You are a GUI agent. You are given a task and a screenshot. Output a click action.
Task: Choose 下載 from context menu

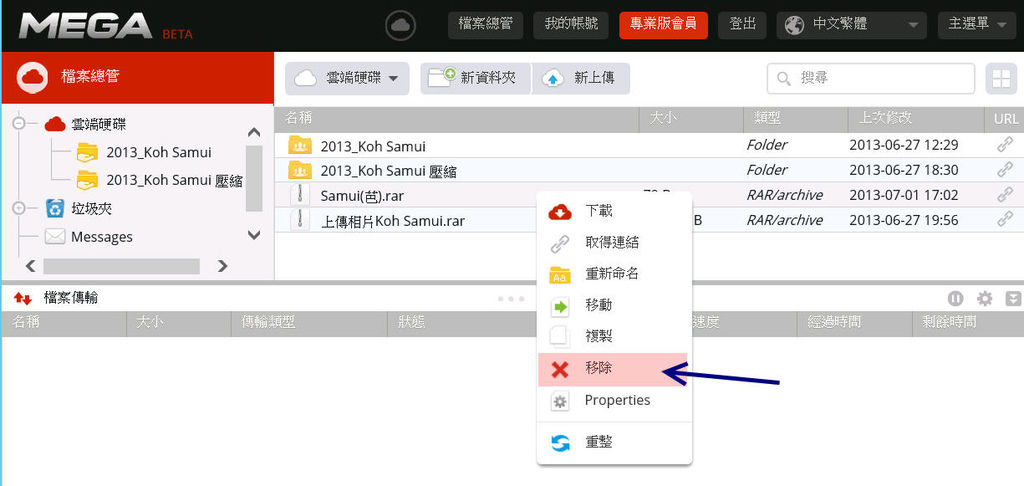coord(614,212)
